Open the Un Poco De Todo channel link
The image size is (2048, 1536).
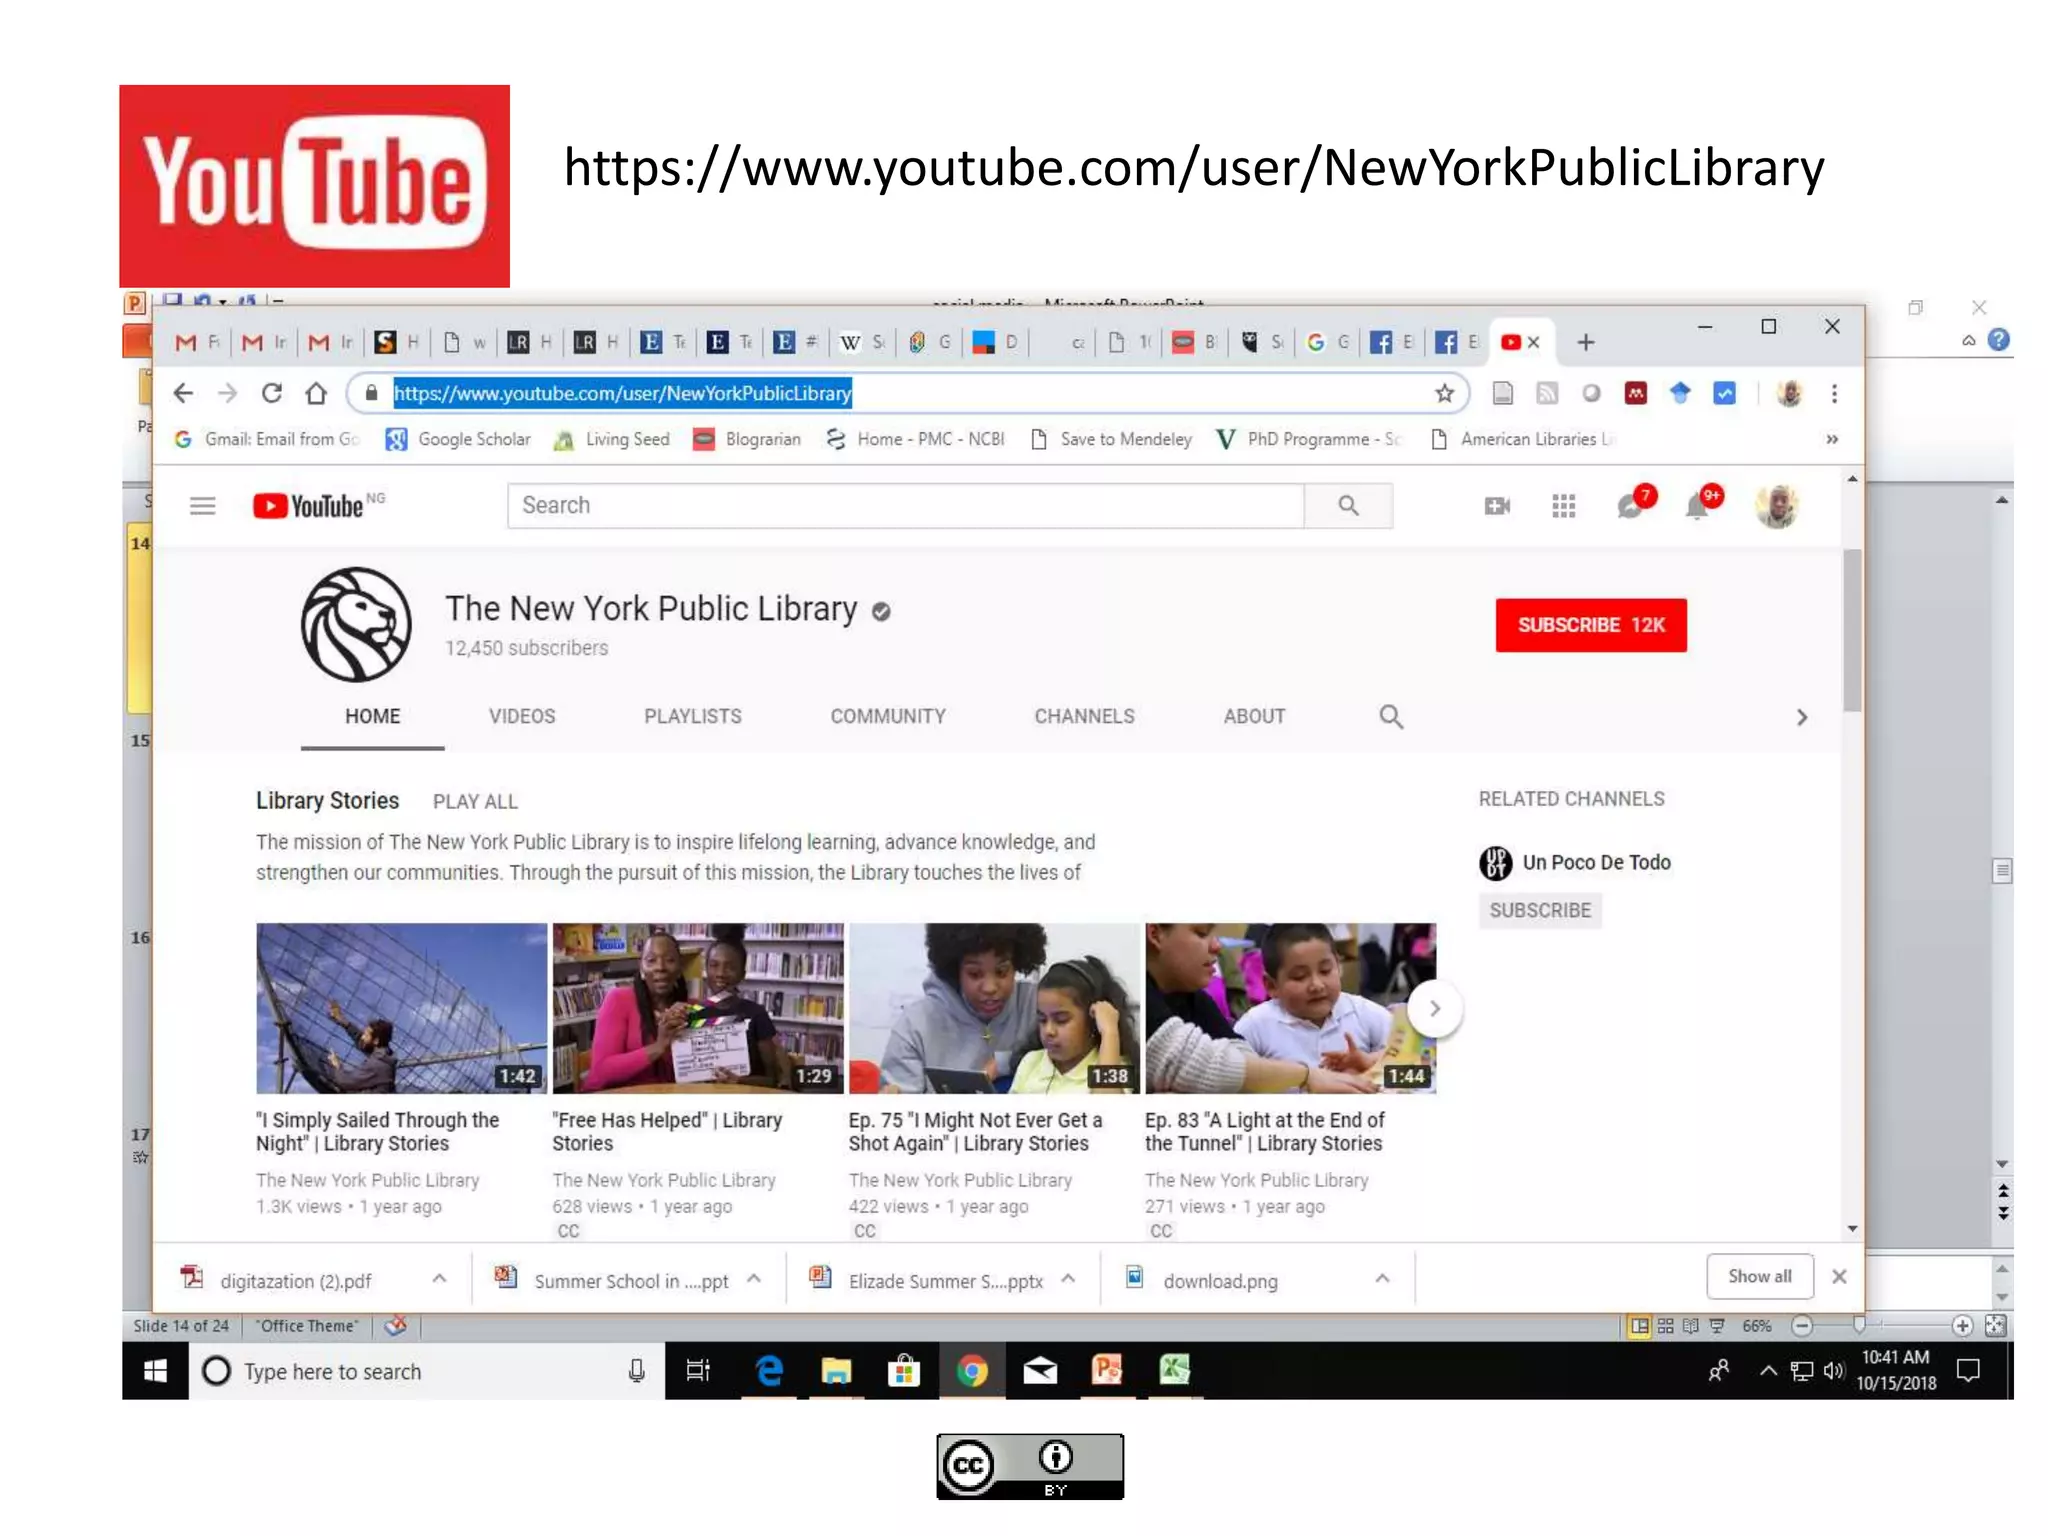click(x=1596, y=862)
